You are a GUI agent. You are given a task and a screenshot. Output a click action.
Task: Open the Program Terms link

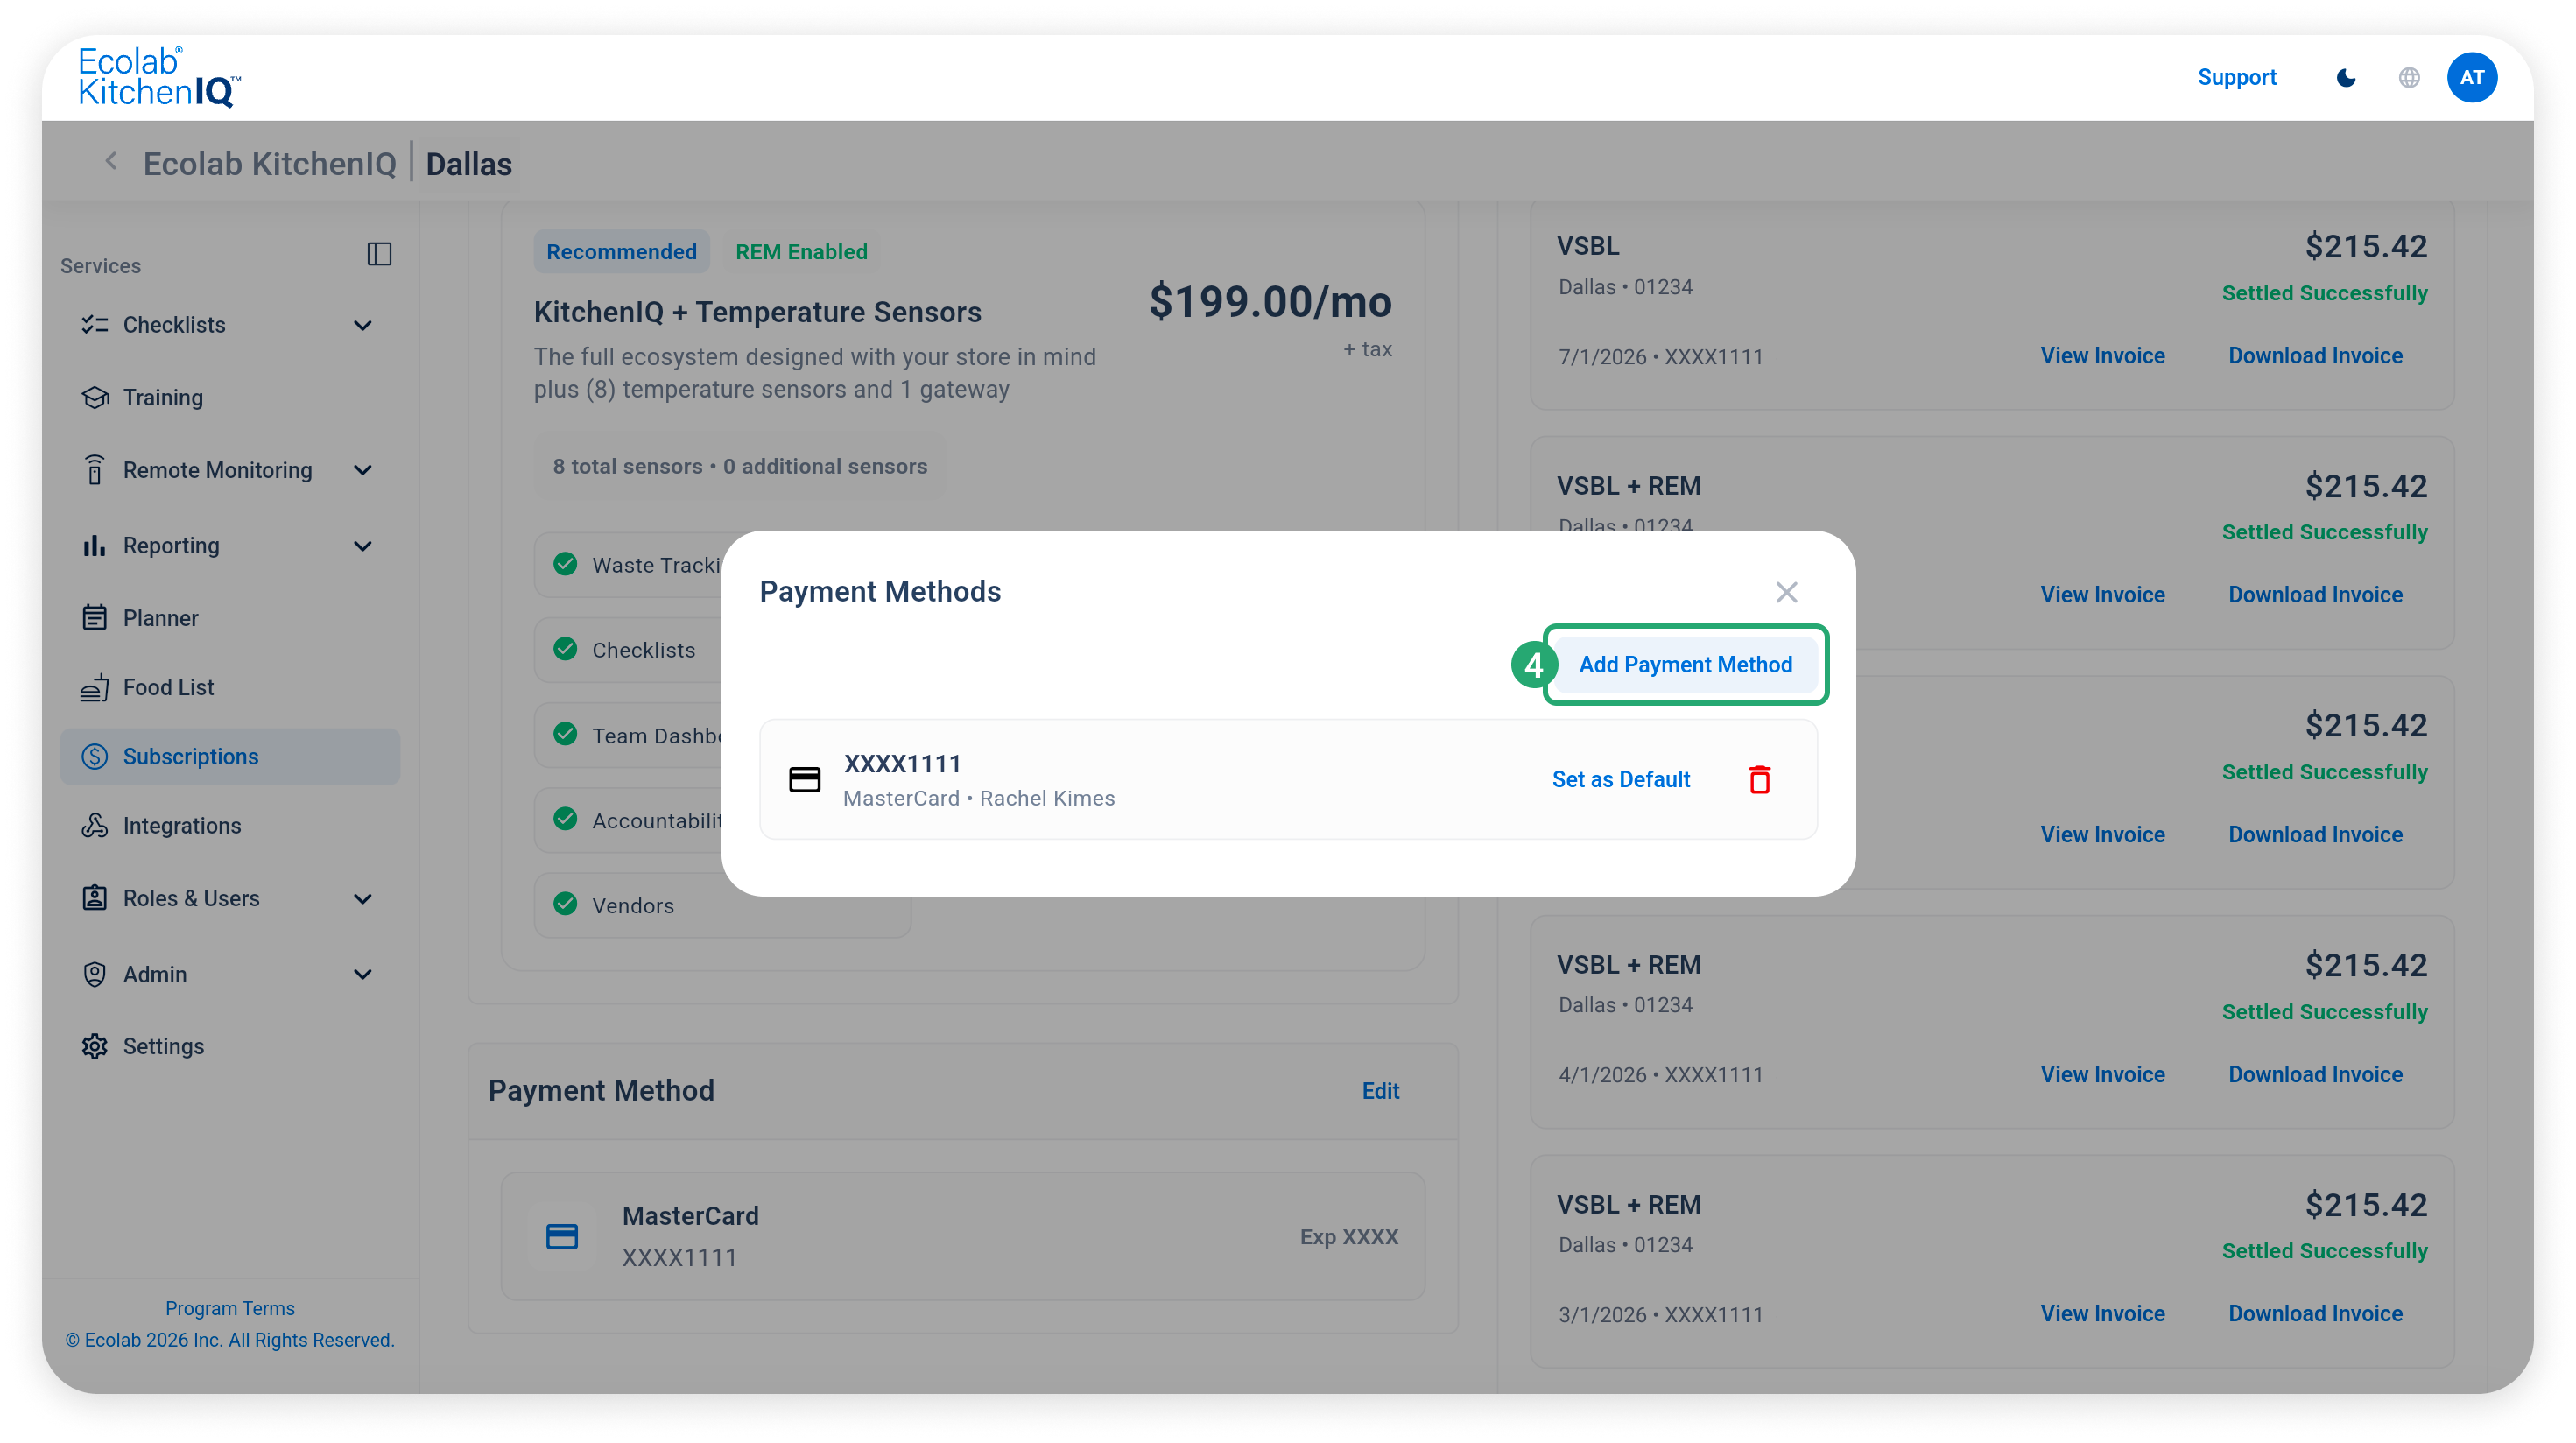tap(230, 1309)
